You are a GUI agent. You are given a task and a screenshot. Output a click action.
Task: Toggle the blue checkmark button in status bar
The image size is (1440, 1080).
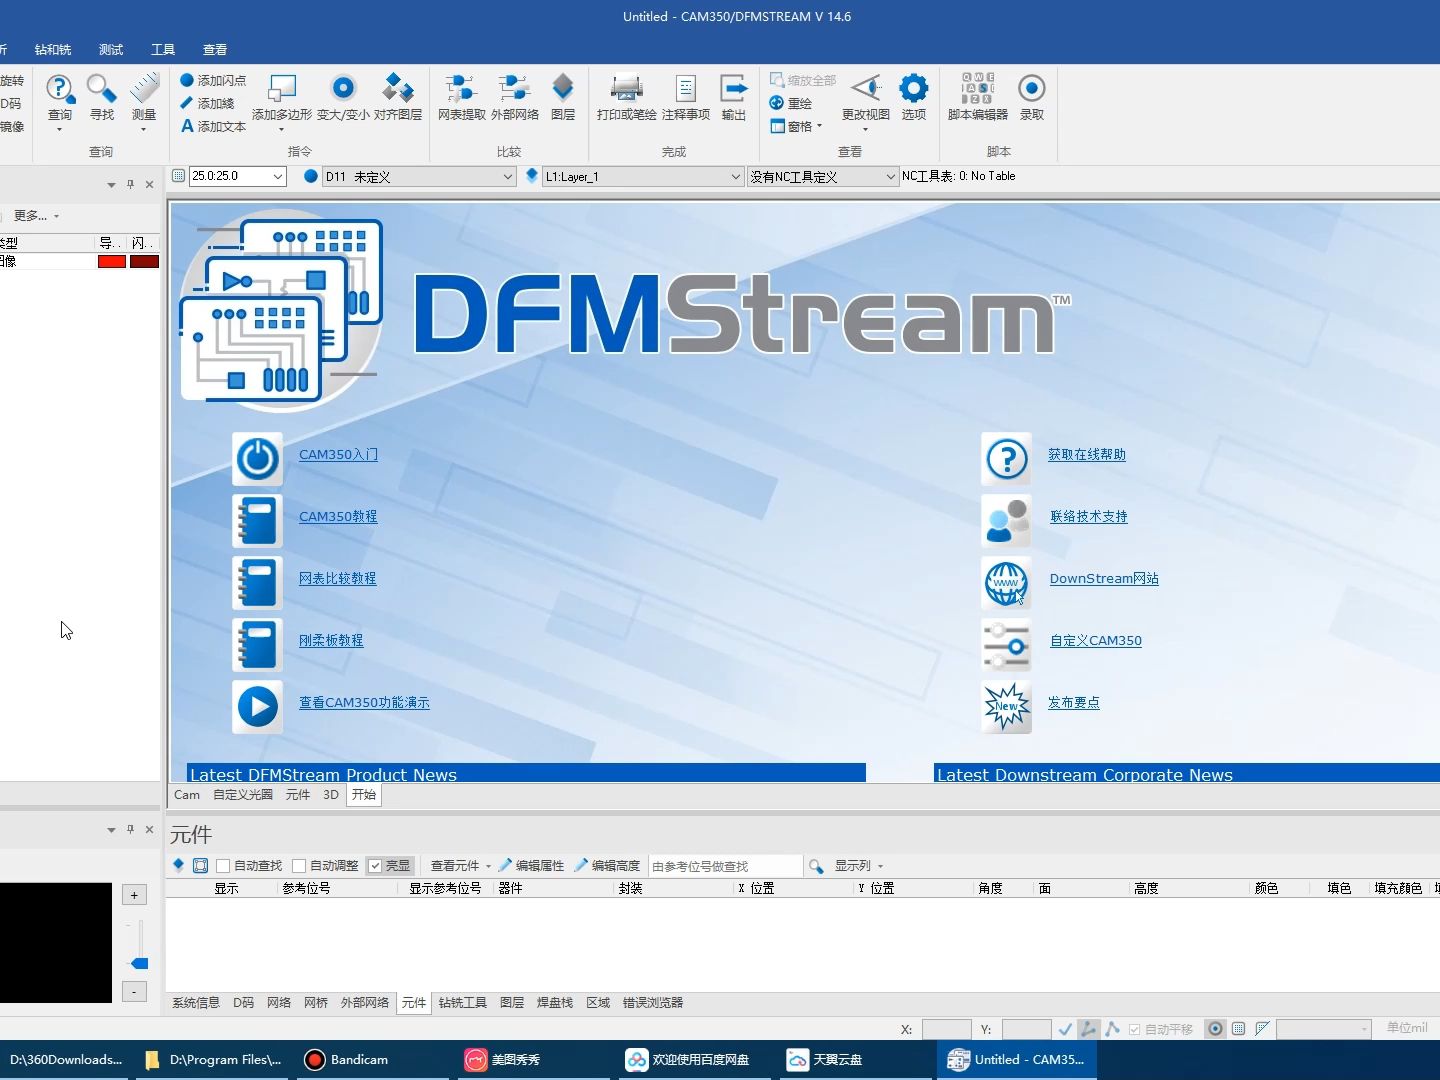1065,1028
